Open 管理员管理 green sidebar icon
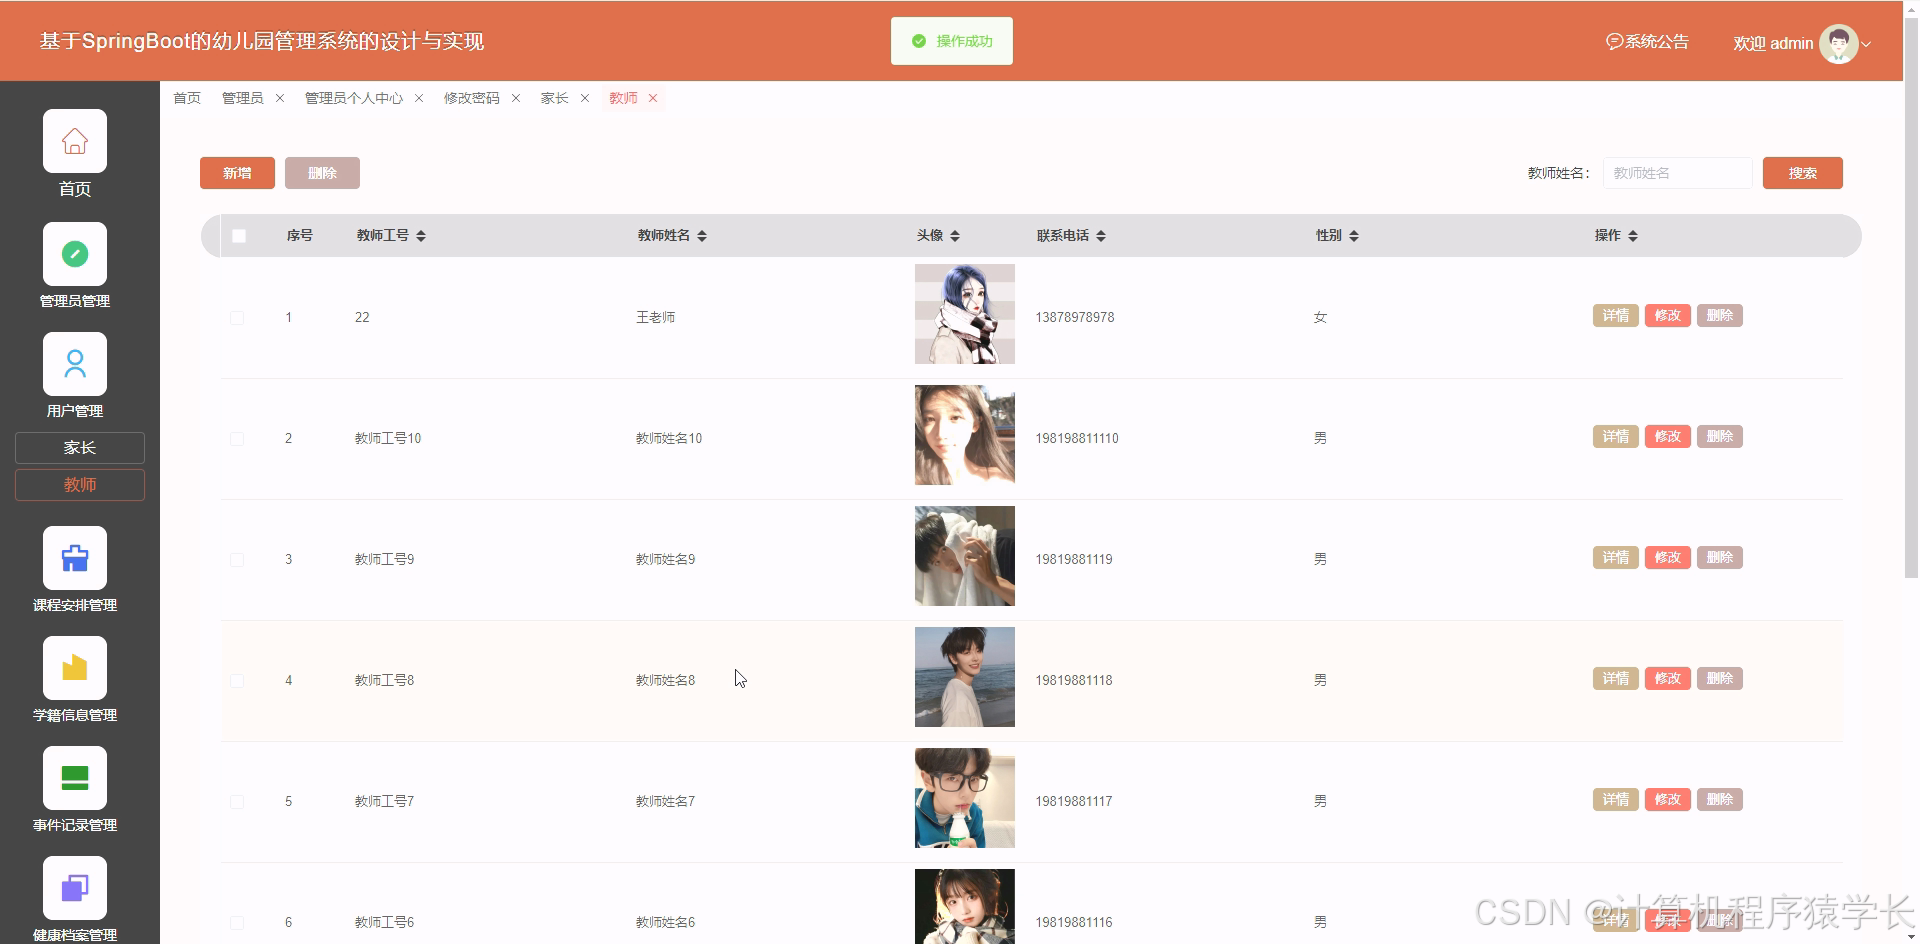The width and height of the screenshot is (1920, 944). pos(75,254)
